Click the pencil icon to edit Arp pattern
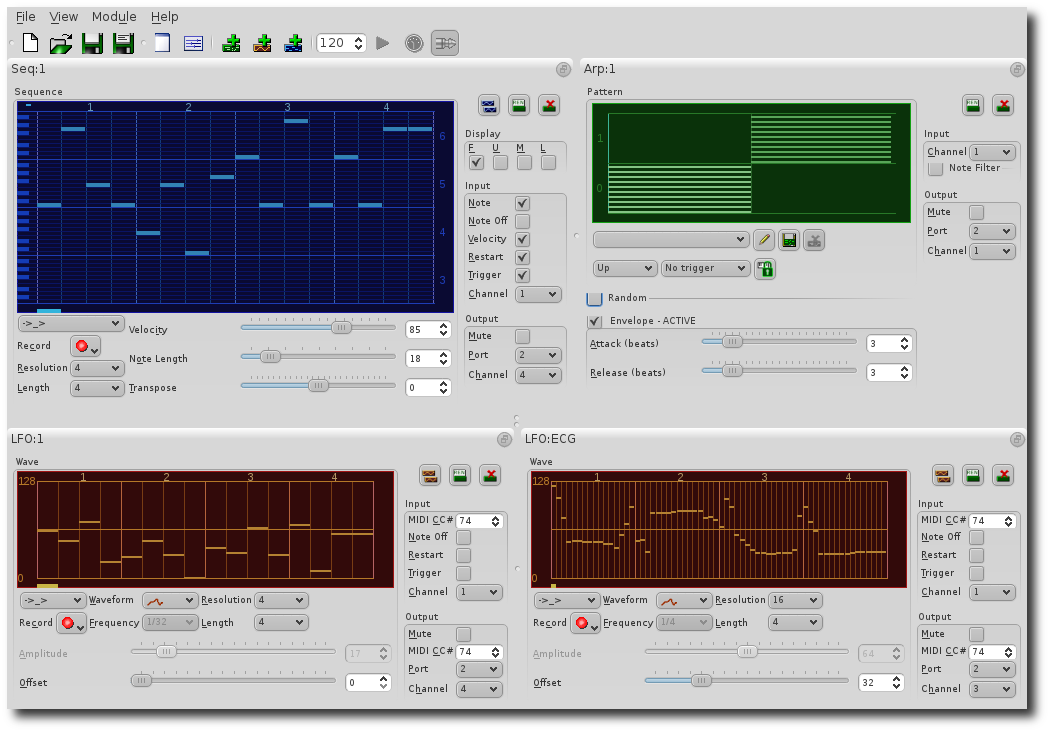Screen dimensions: 1050x732 pos(764,240)
